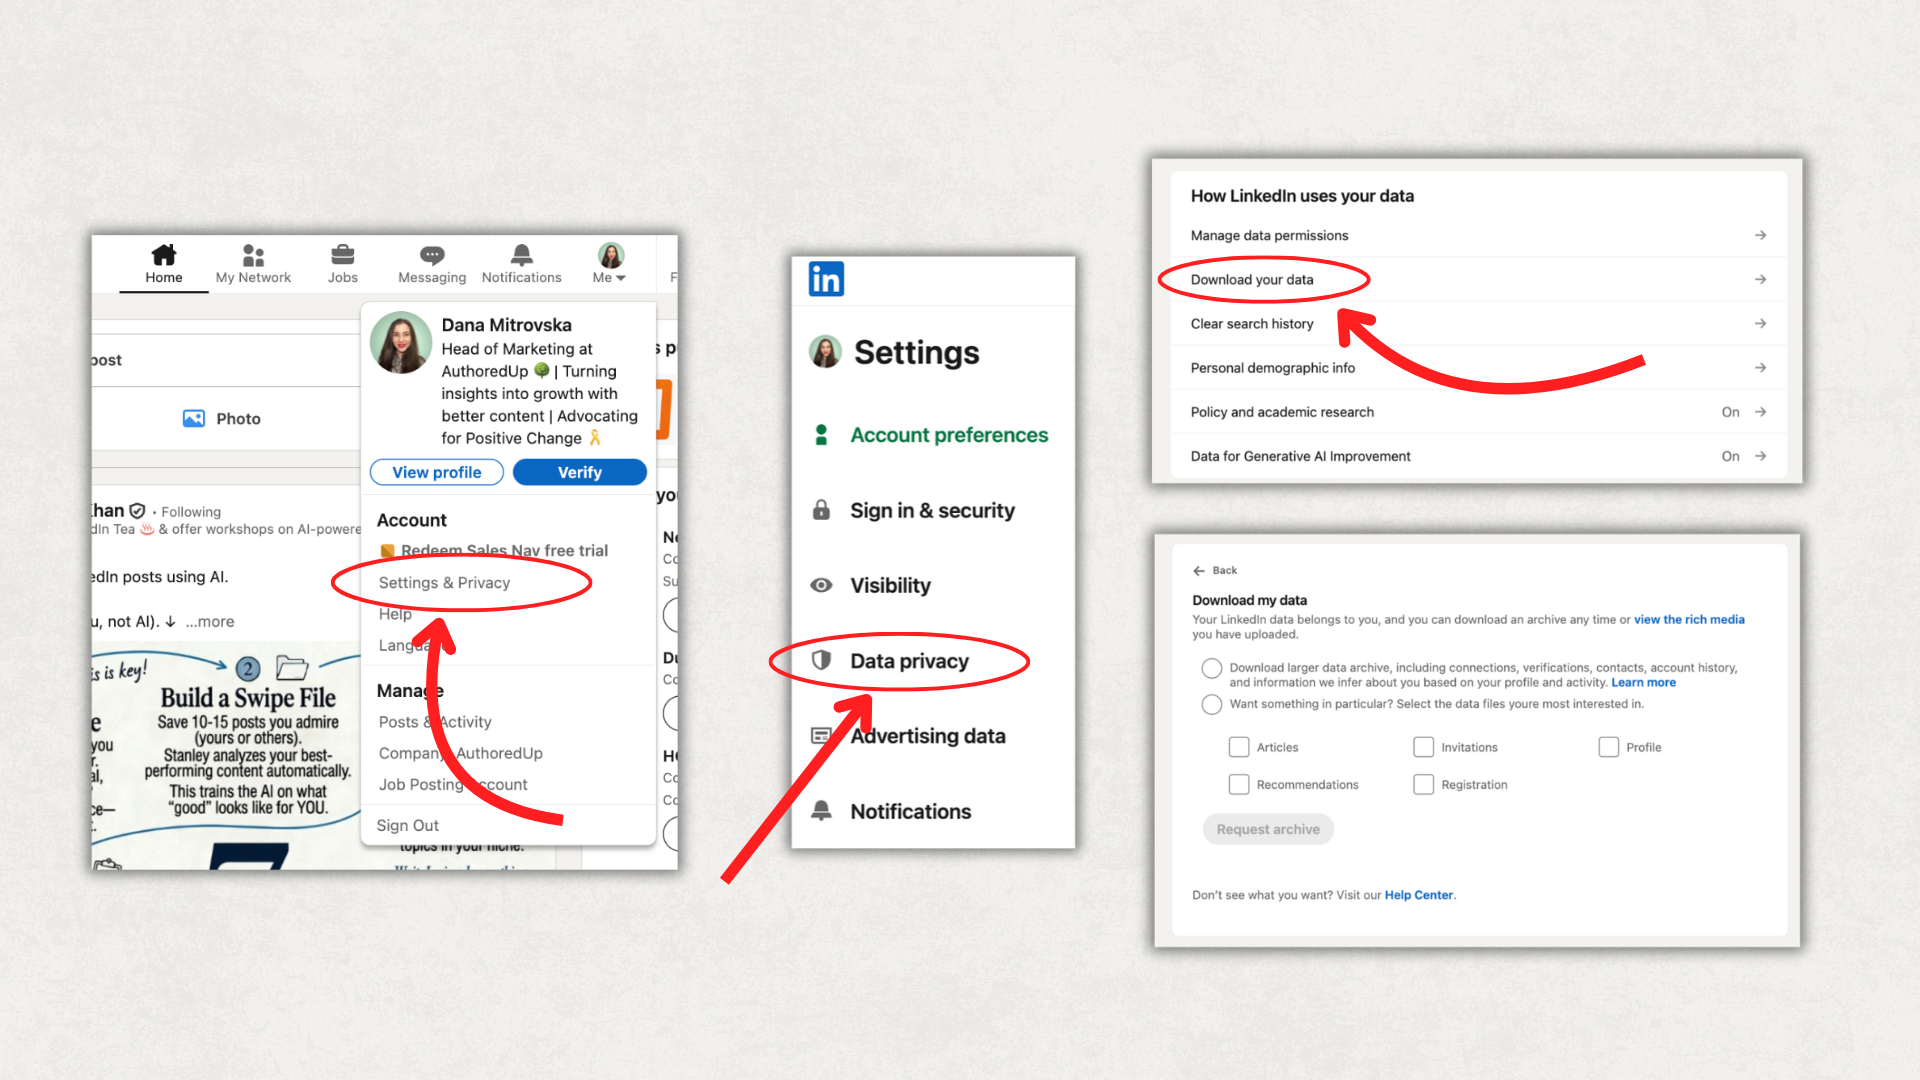Click Sign Out in the dropdown
The height and width of the screenshot is (1080, 1920).
pos(407,825)
